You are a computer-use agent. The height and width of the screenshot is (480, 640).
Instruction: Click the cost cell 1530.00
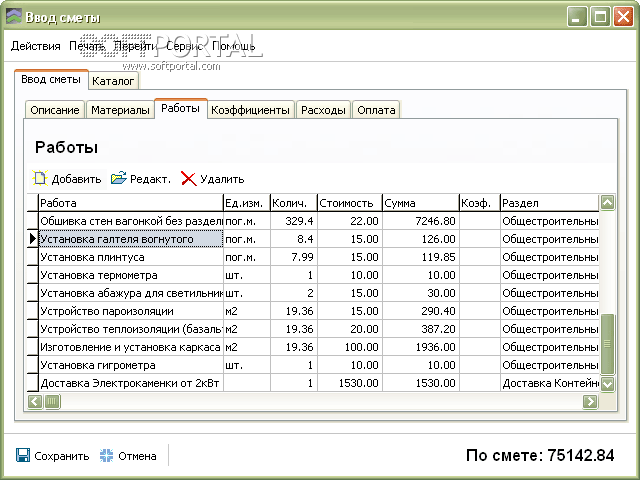[350, 382]
